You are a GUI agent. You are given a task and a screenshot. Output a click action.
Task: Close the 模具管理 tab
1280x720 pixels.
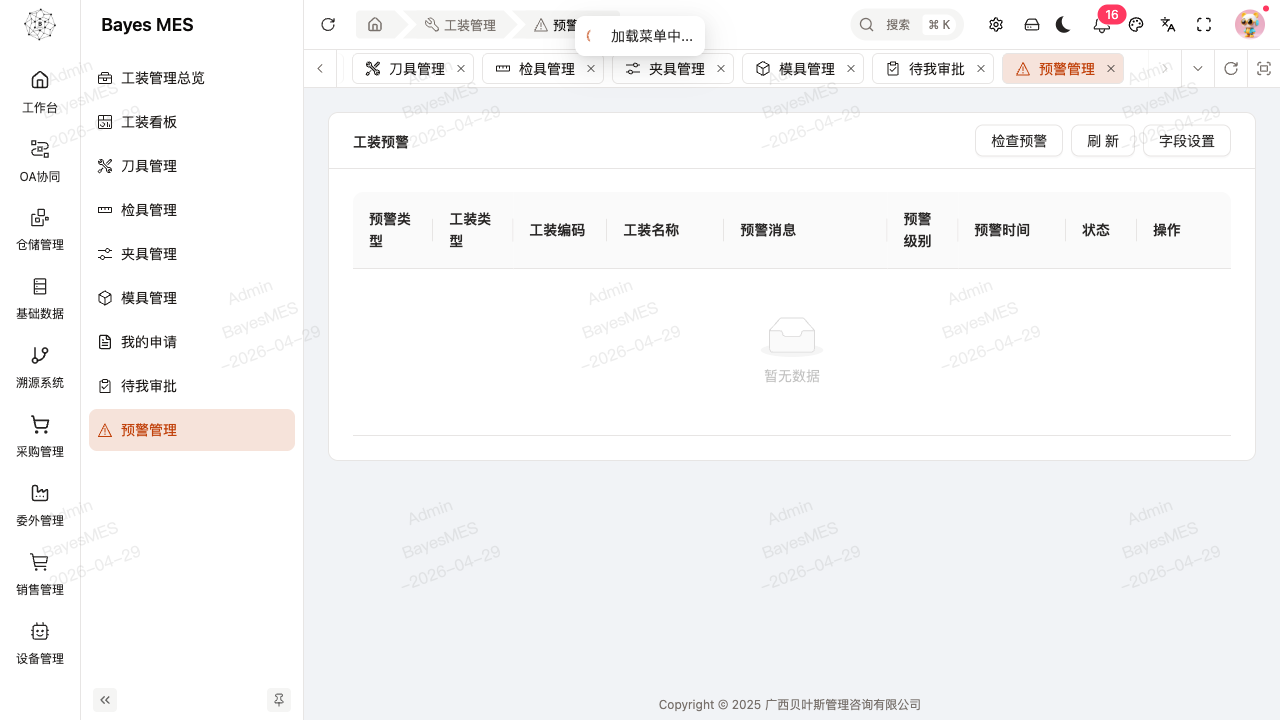851,69
